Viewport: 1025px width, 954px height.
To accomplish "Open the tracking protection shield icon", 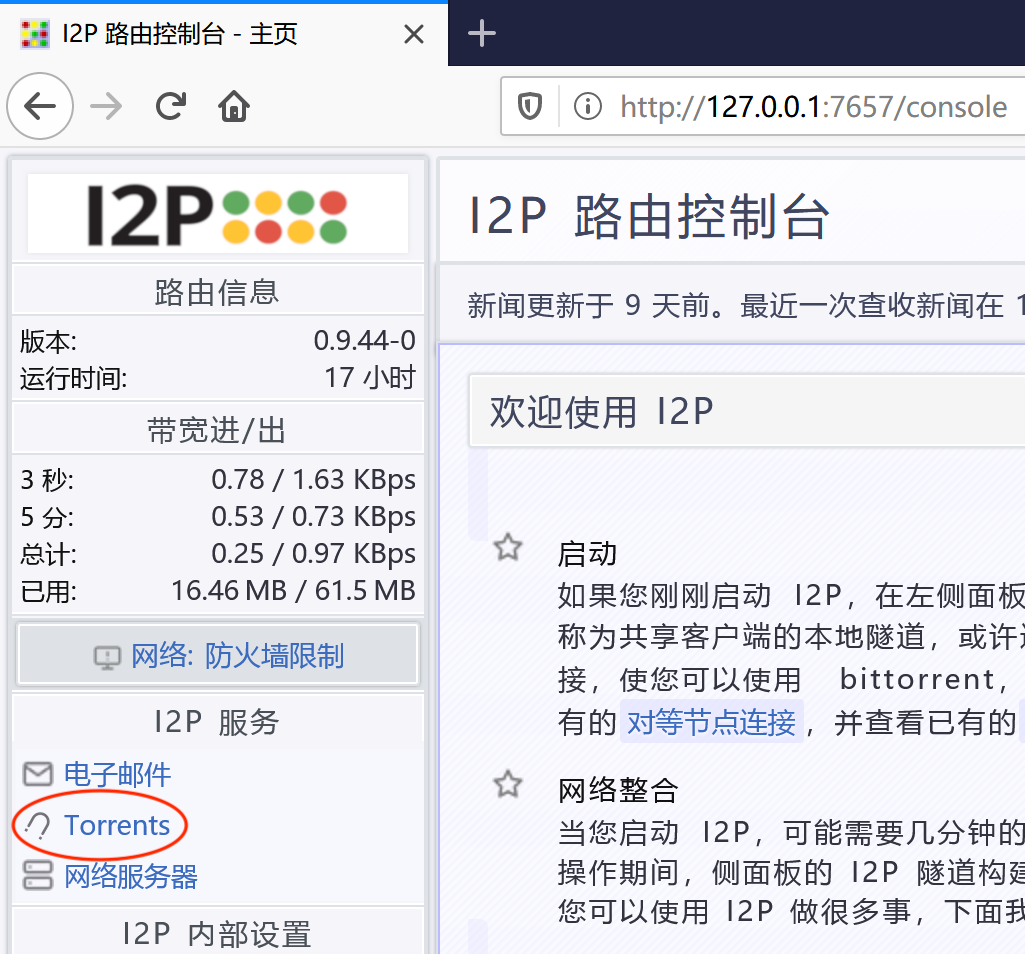I will [529, 106].
